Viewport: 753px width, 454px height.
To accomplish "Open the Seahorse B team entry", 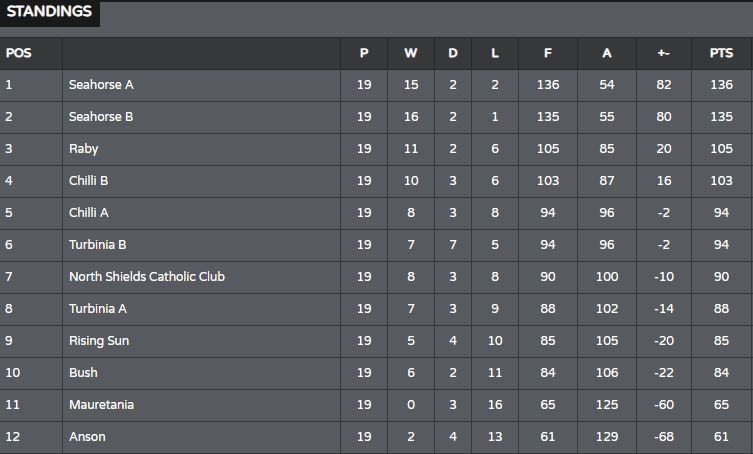I will click(101, 117).
